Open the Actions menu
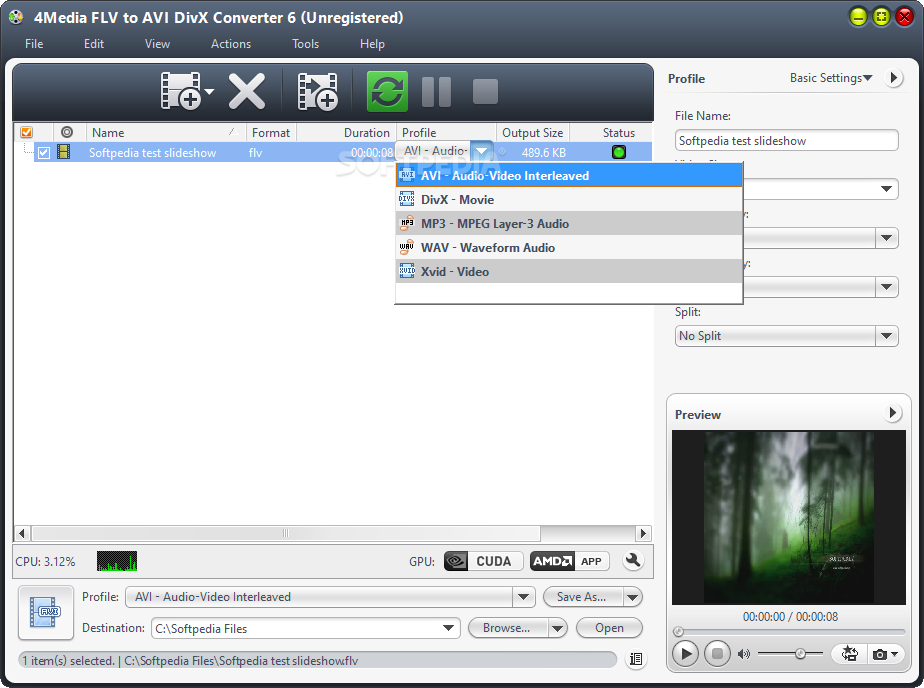Screen dimensions: 924x688 231,44
